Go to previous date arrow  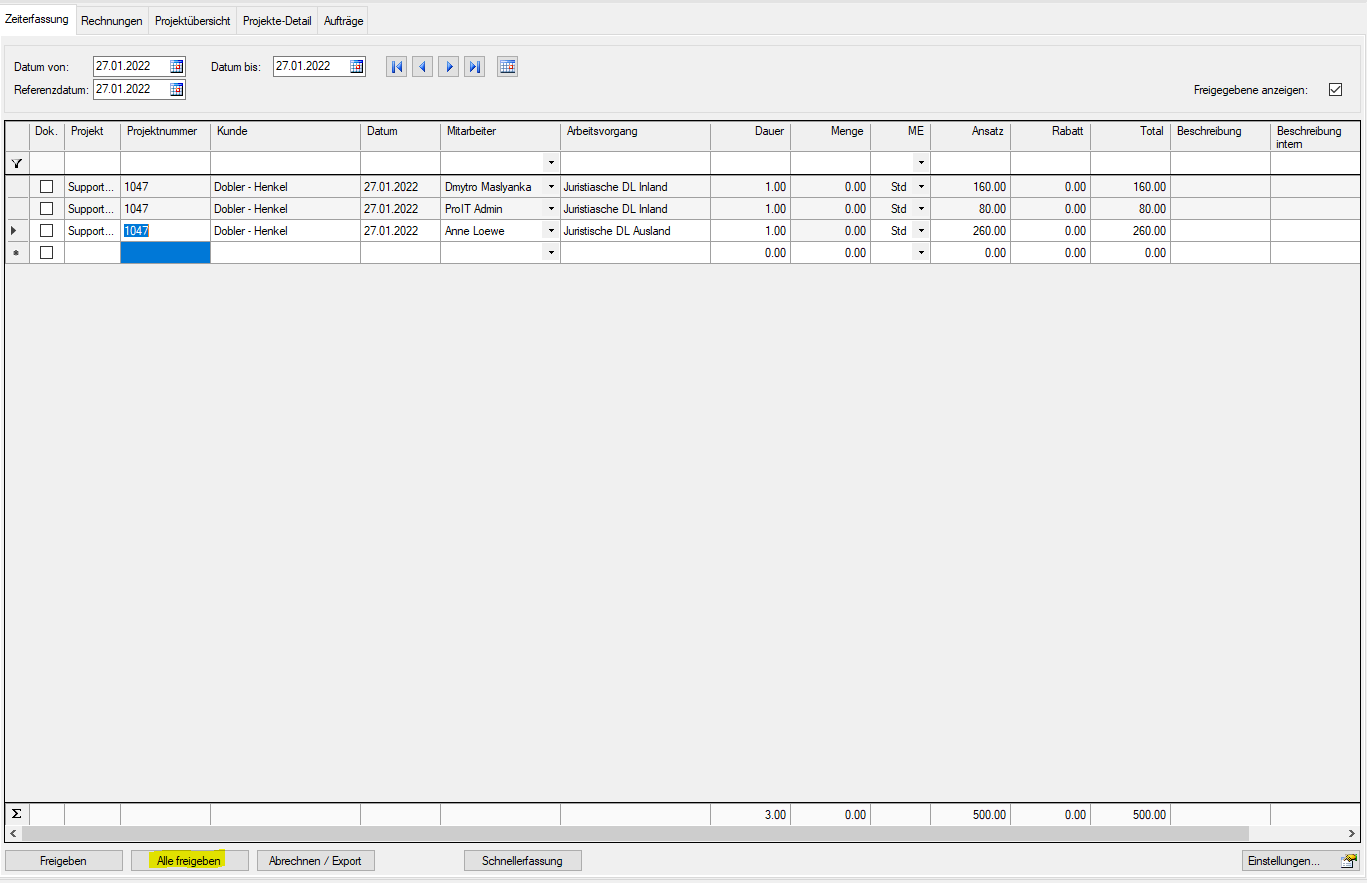click(x=423, y=67)
